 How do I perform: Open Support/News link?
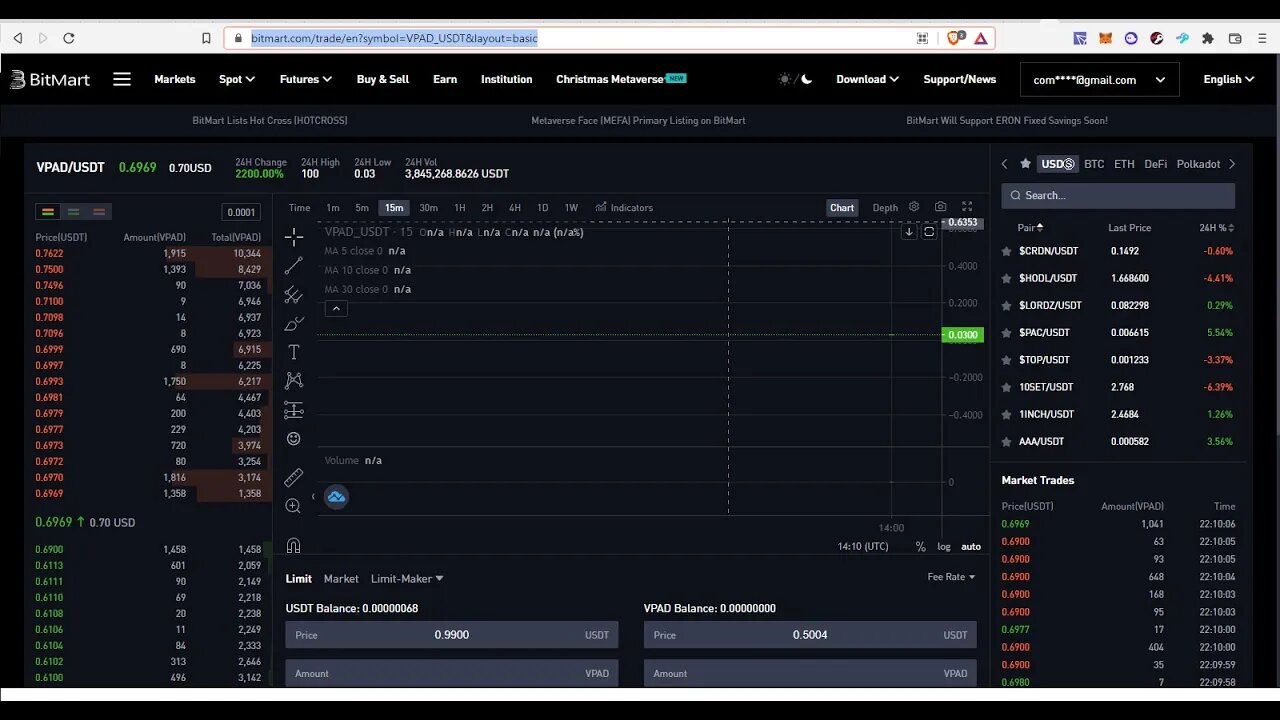tap(960, 79)
